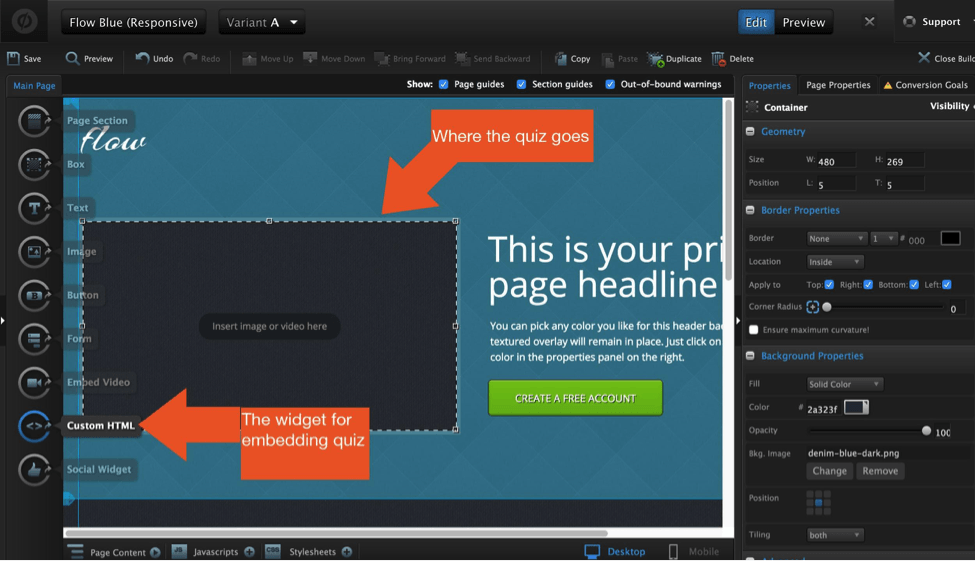The height and width of the screenshot is (561, 975).
Task: Click the Social Widget icon
Action: click(34, 470)
